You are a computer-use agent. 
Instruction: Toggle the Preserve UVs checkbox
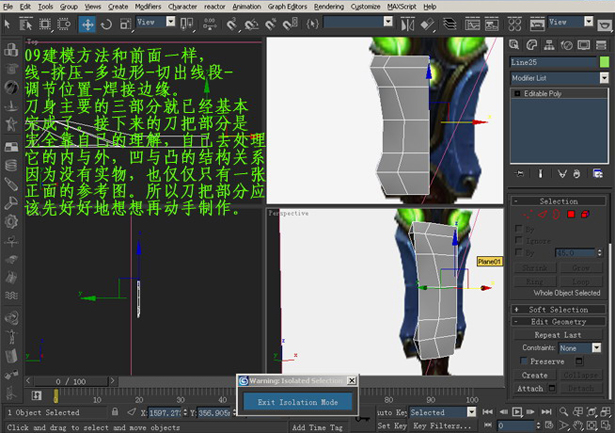[x=523, y=361]
